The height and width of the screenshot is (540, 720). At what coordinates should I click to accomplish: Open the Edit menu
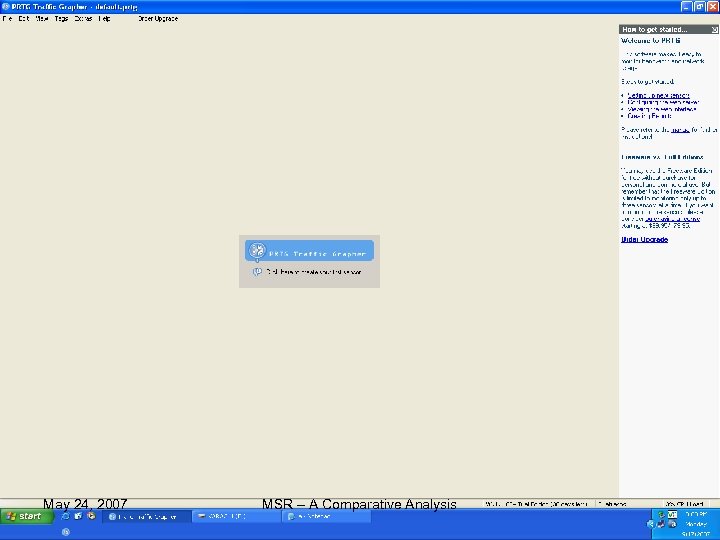click(24, 19)
